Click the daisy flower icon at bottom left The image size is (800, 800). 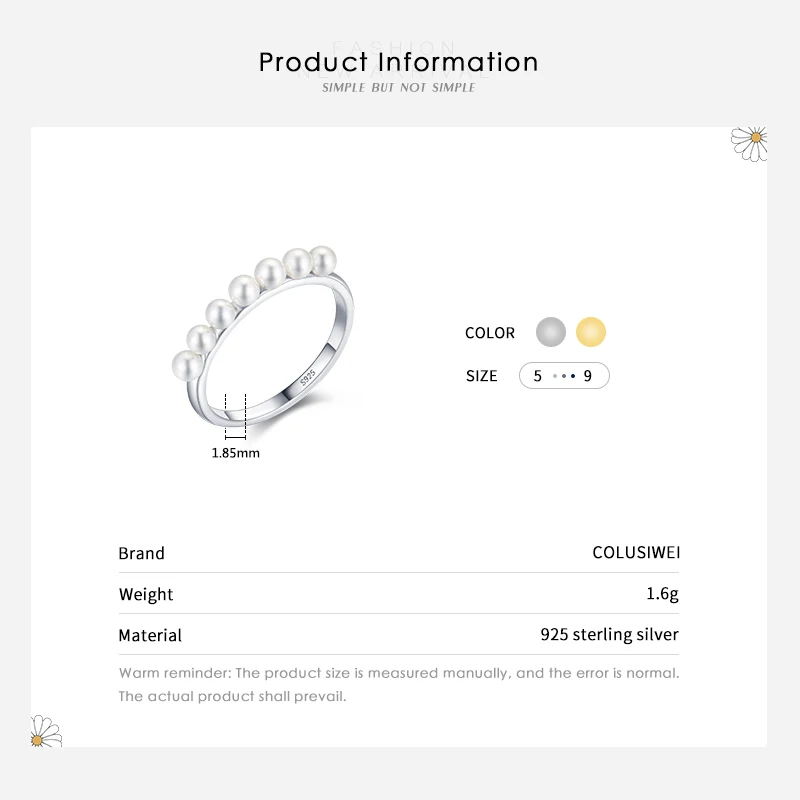pos(45,732)
